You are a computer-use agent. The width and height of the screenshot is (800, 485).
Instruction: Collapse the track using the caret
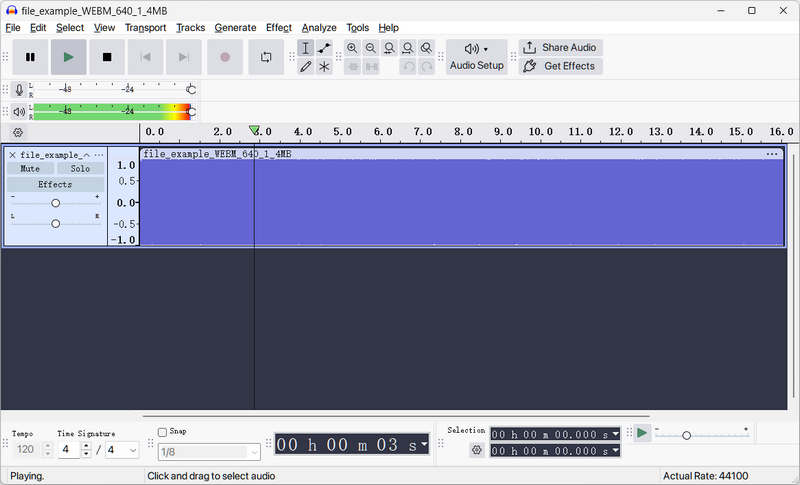(x=86, y=155)
